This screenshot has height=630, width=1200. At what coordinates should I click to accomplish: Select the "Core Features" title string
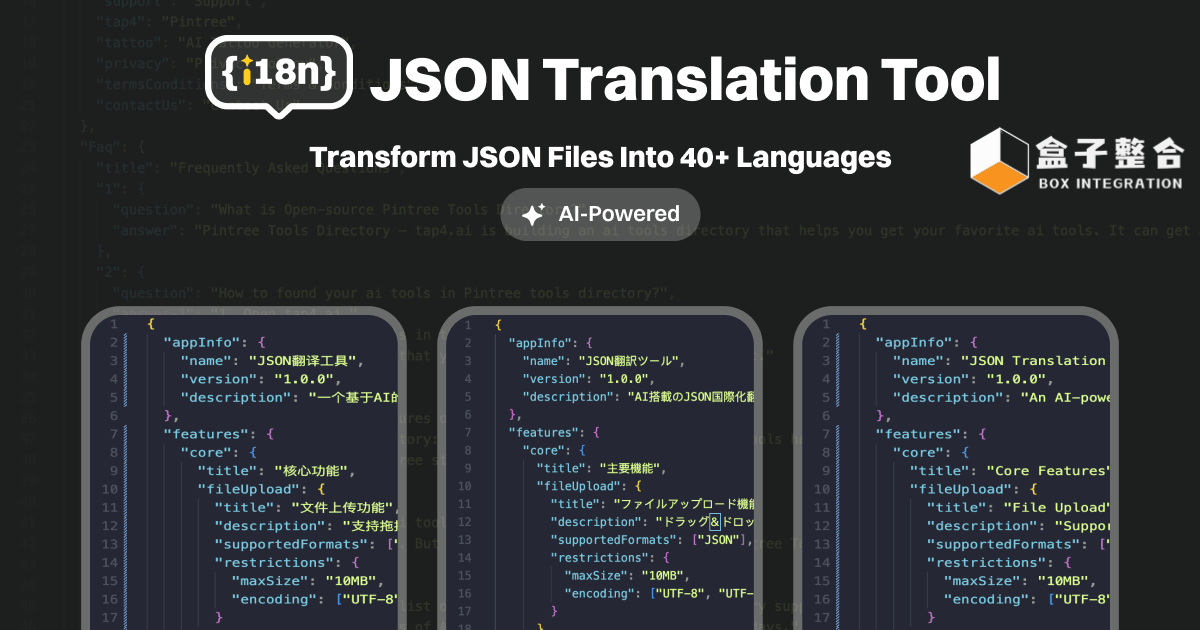[1048, 471]
